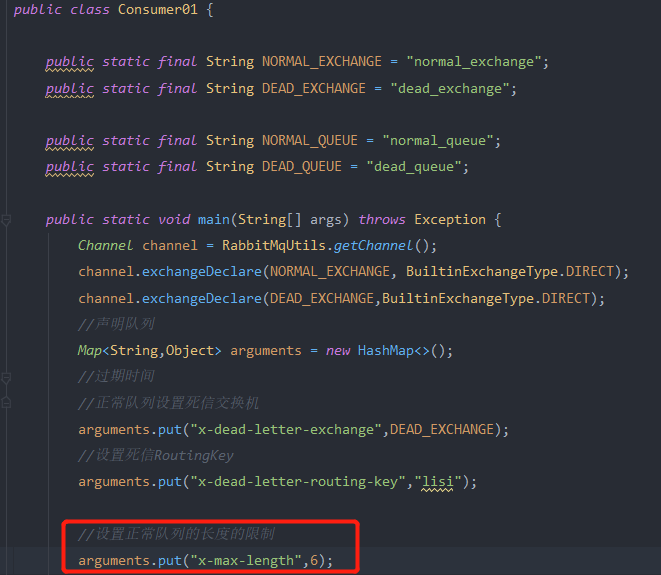The height and width of the screenshot is (575, 661).
Task: Click the "dead_queue" string literal
Action: [414, 167]
